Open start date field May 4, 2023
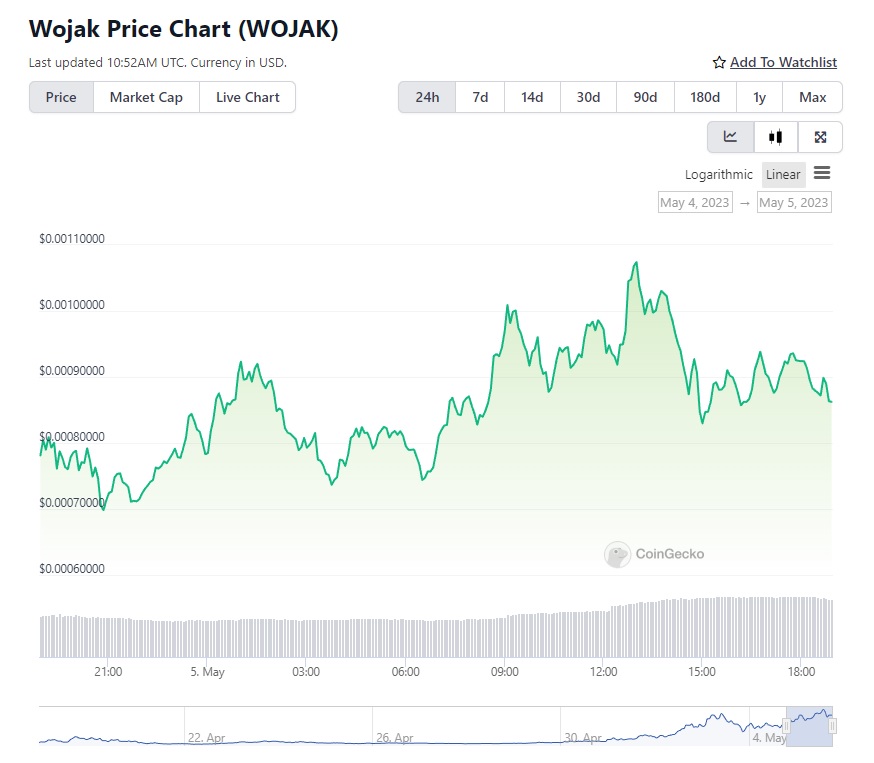874x763 pixels. (x=694, y=202)
